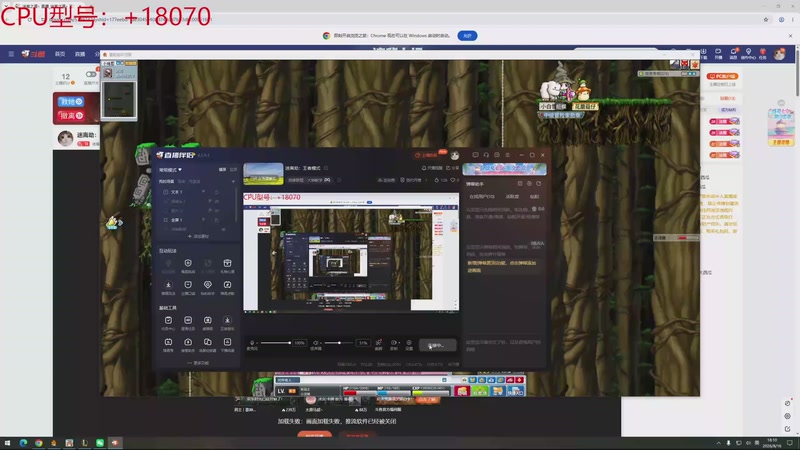Click the avatar in companion title bar
This screenshot has height=450, width=800.
(455, 155)
